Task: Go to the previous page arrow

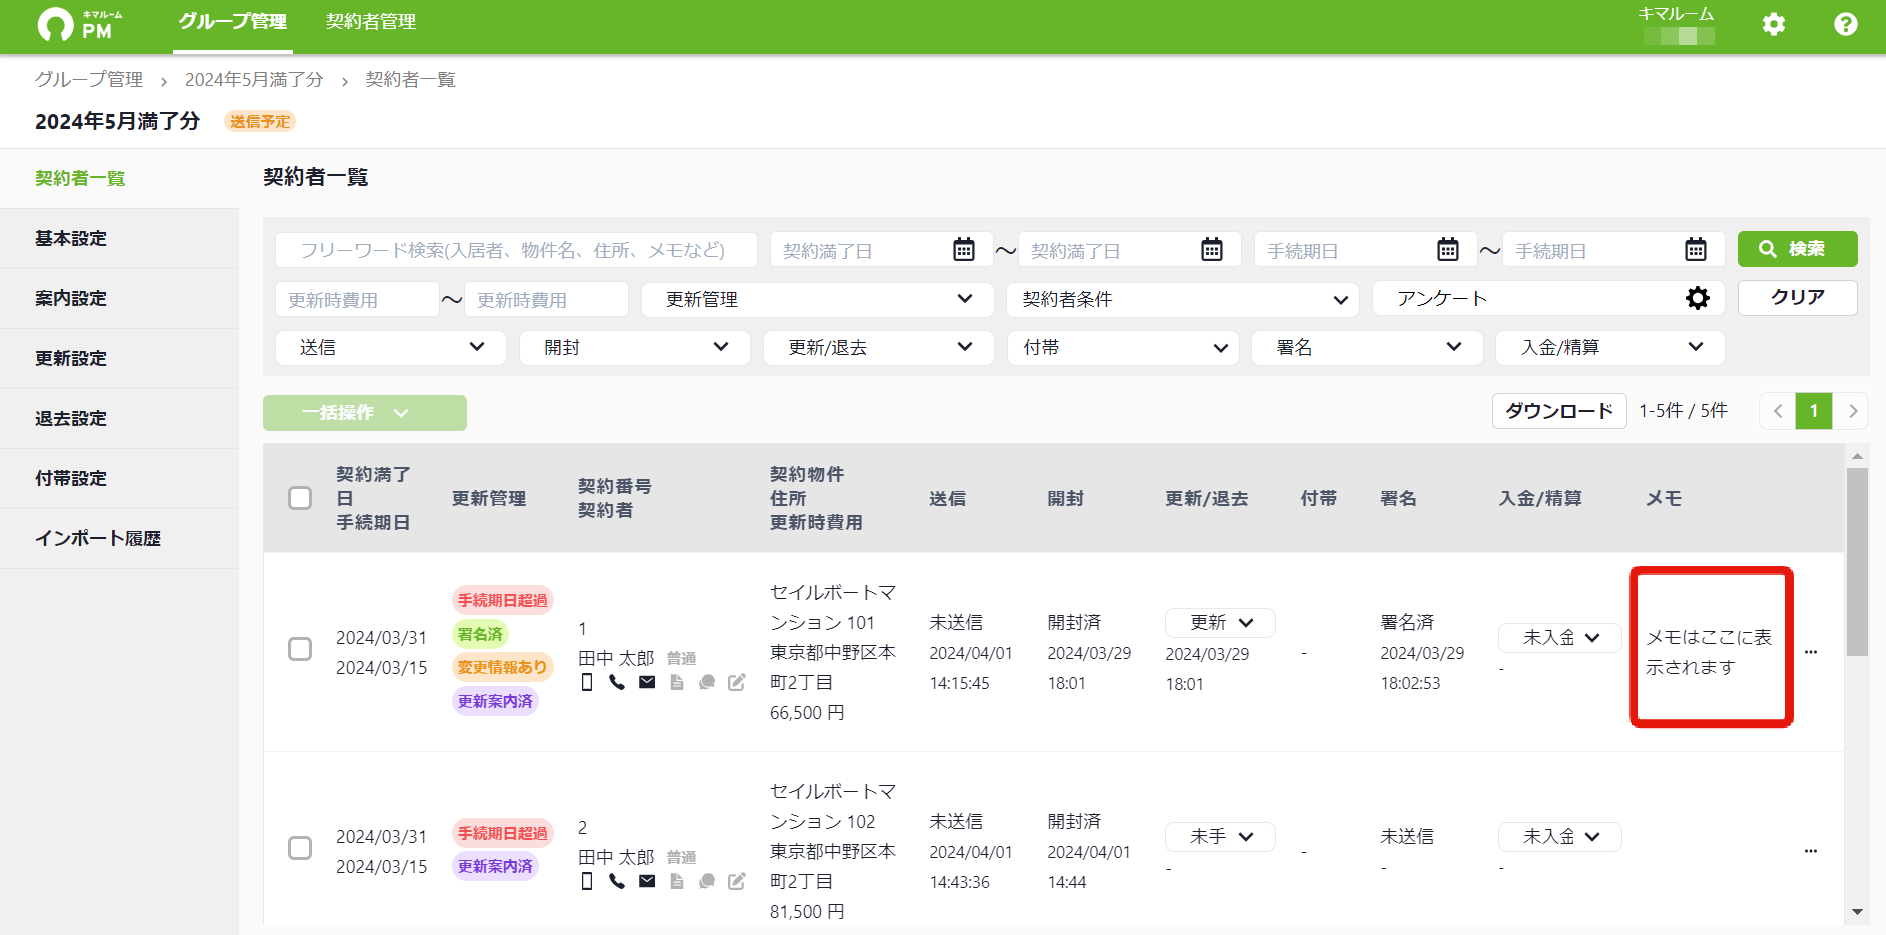Action: pyautogui.click(x=1778, y=411)
